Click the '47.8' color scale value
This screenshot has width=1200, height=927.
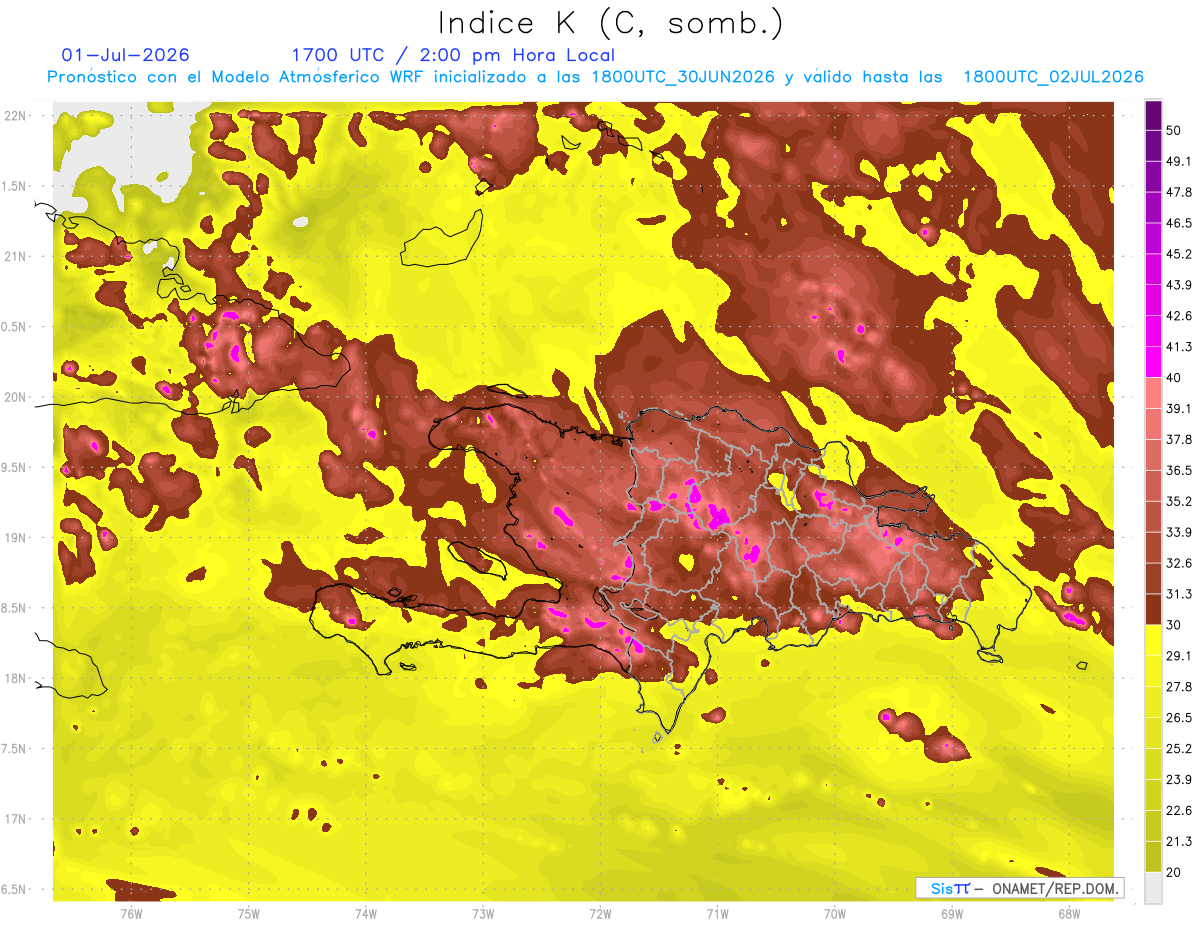point(1178,192)
